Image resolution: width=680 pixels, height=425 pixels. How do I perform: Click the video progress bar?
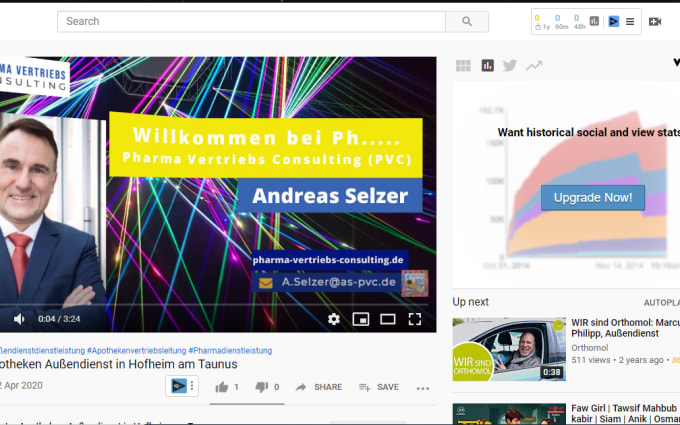click(x=215, y=305)
